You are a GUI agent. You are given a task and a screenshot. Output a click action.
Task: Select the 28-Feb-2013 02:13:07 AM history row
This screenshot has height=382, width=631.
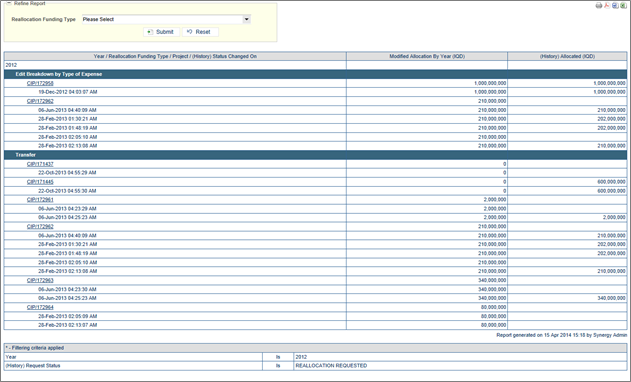pos(316,325)
